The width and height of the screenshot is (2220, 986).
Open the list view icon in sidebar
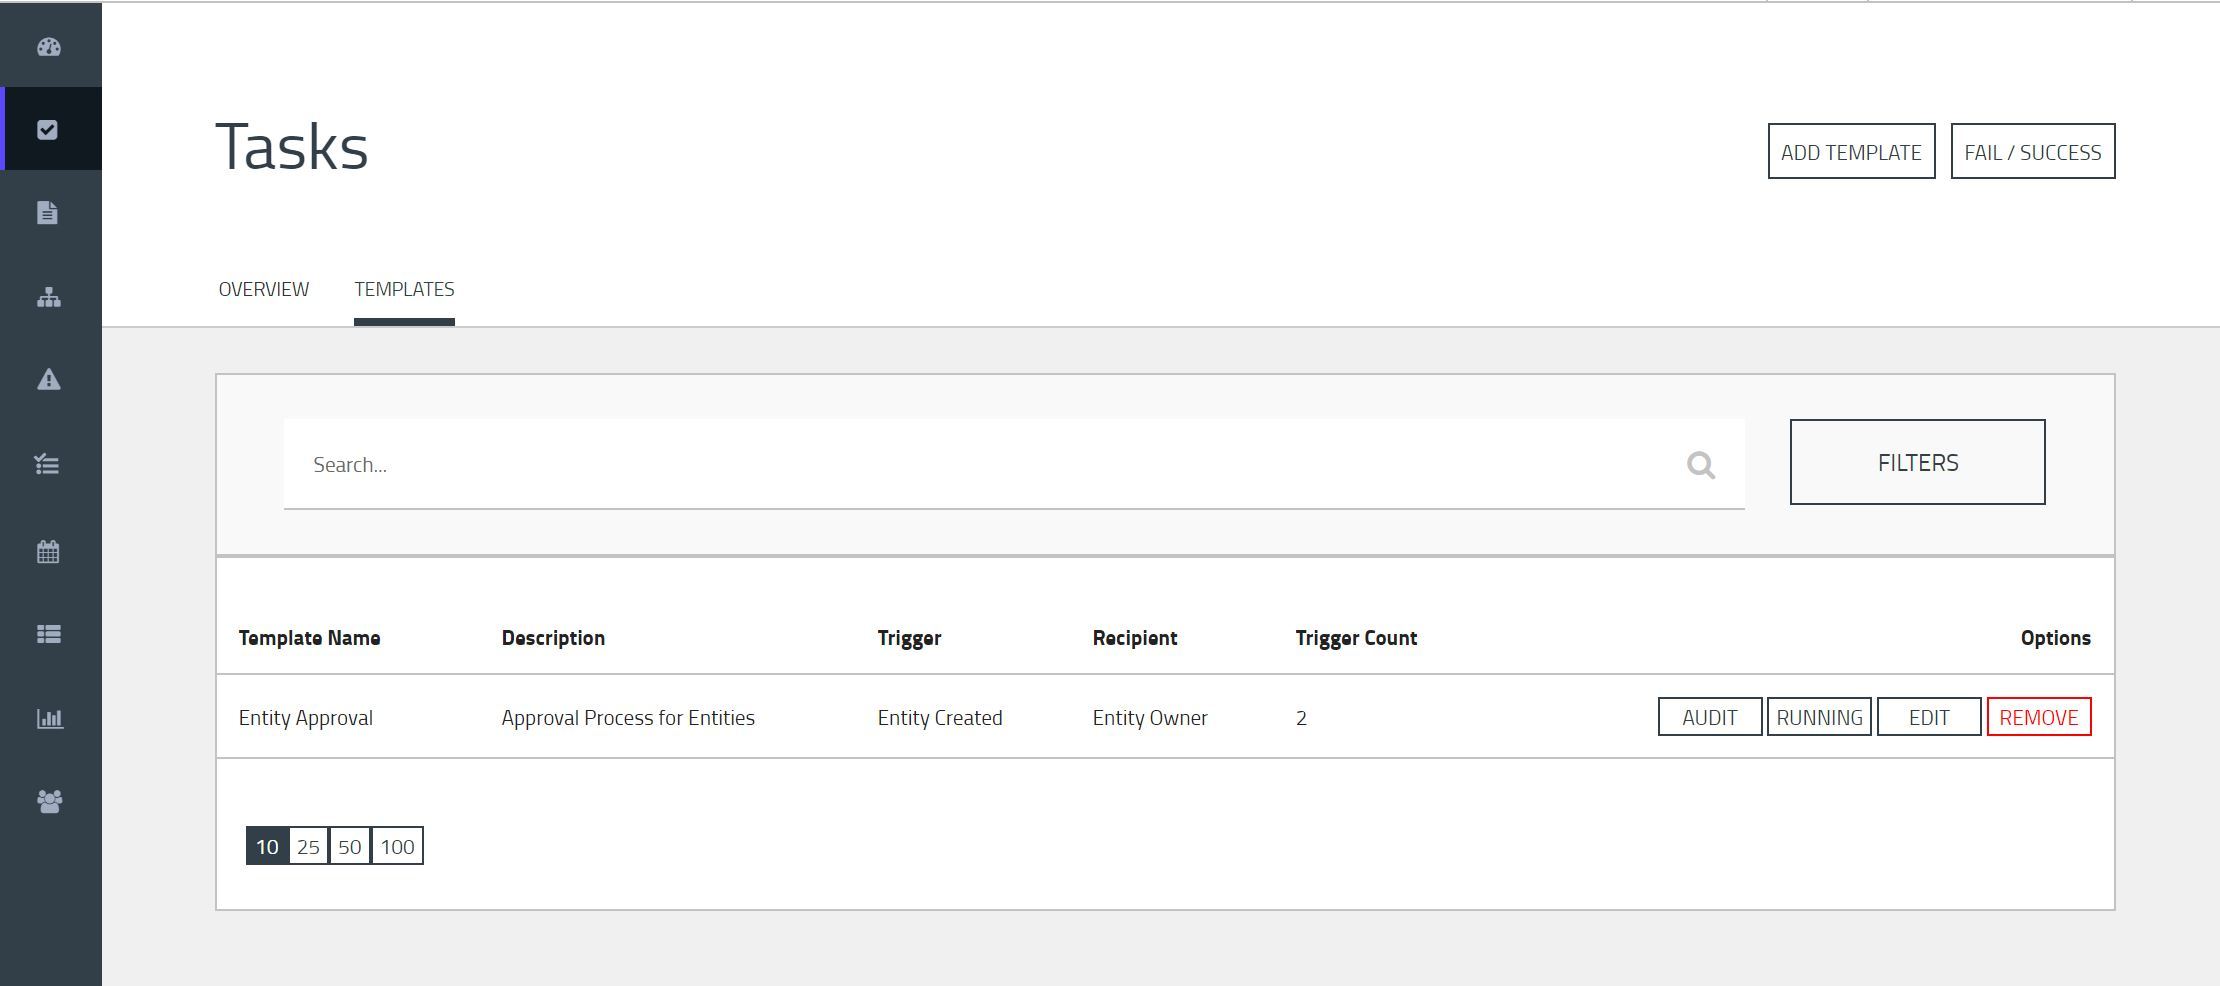click(49, 634)
